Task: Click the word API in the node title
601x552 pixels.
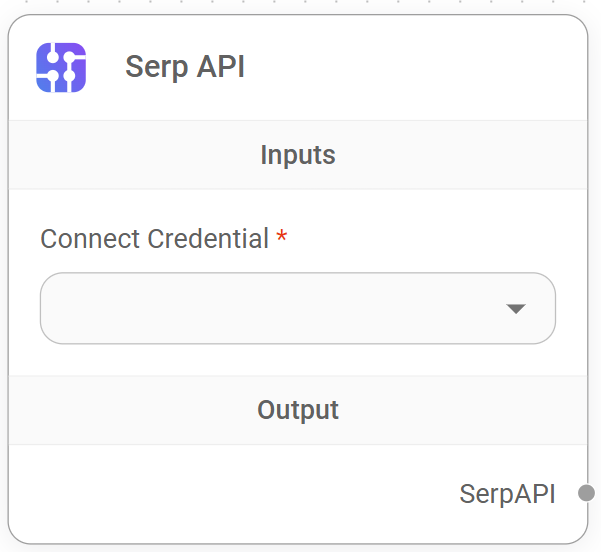Action: coord(221,67)
